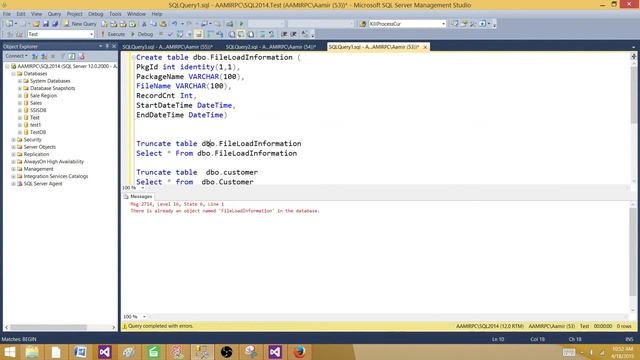Expand the SSISDB database node
This screenshot has width=640, height=360.
pyautogui.click(x=20, y=110)
